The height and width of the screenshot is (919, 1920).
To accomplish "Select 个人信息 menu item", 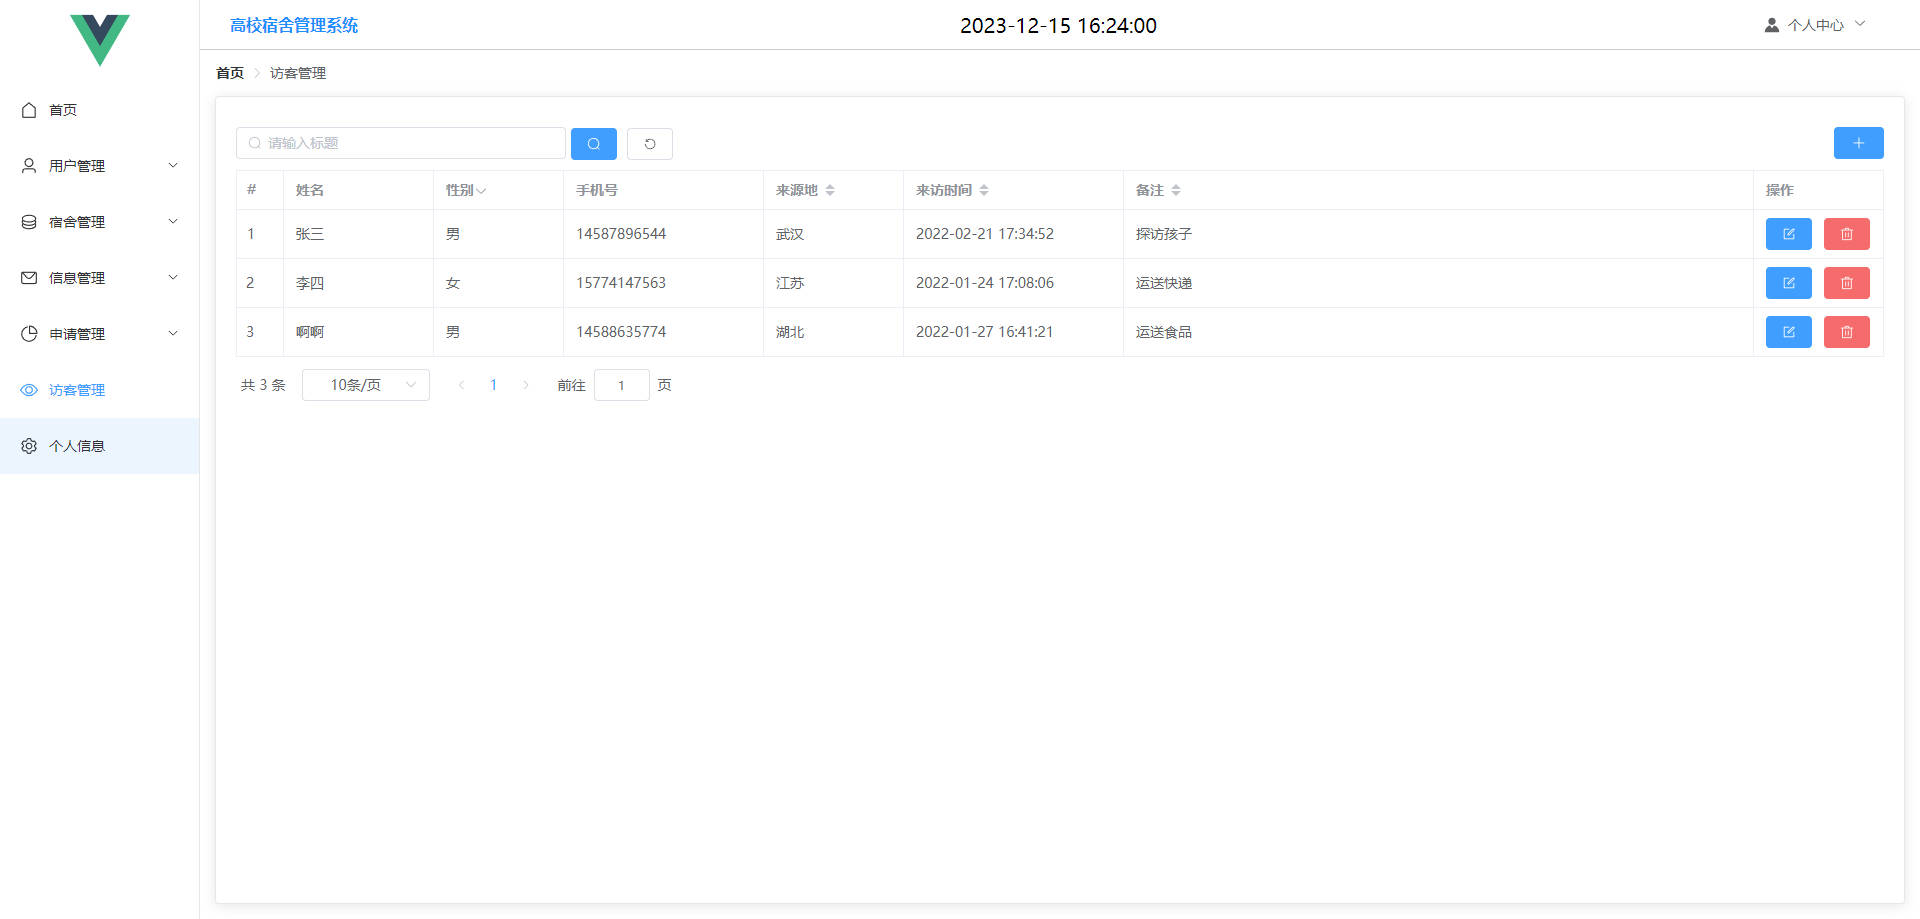I will tap(100, 446).
